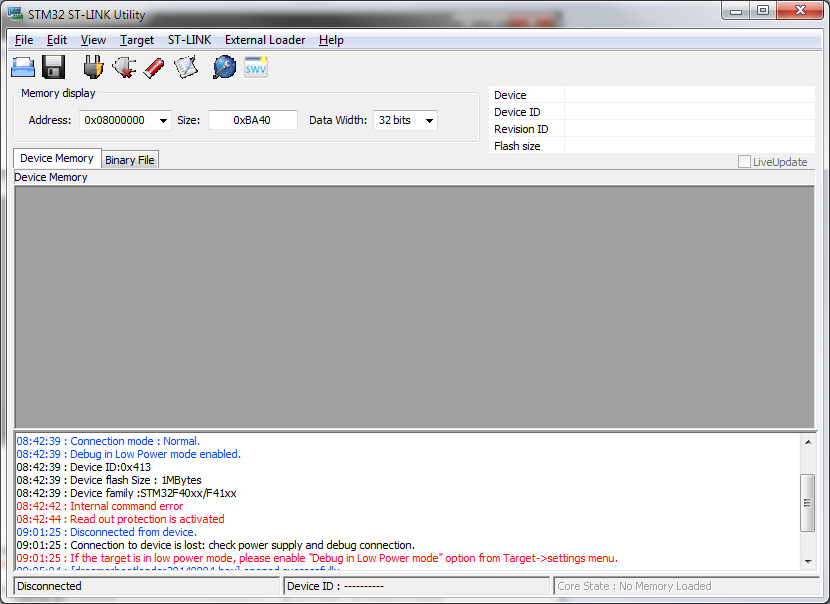Viewport: 830px width, 604px height.
Task: Open the File menu
Action: [x=24, y=40]
